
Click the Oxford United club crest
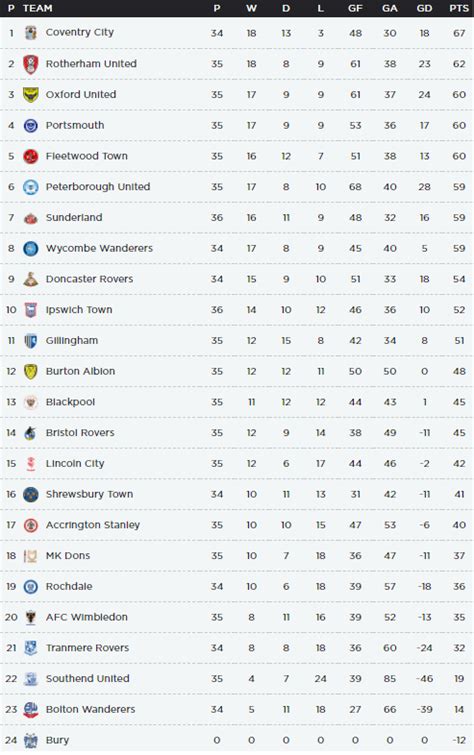click(31, 95)
